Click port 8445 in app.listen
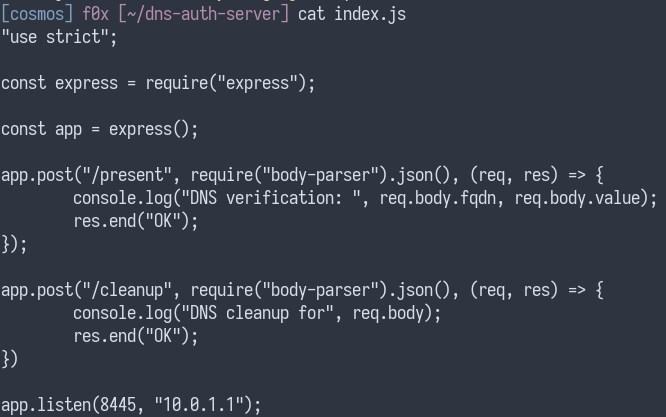Viewport: 666px width, 417px height. pyautogui.click(x=117, y=405)
